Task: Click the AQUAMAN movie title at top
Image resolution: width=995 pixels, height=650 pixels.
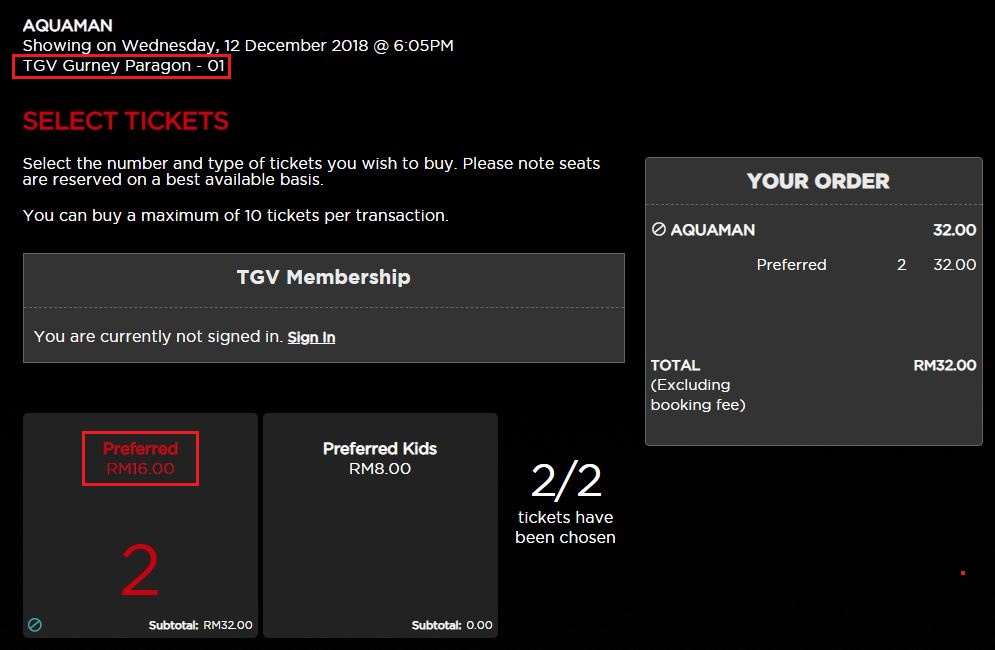Action: coord(67,25)
